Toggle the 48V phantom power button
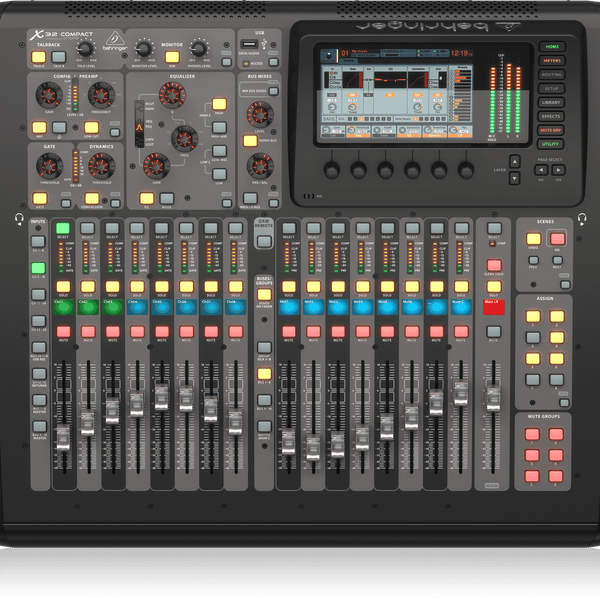This screenshot has width=600, height=600. pyautogui.click(x=39, y=127)
